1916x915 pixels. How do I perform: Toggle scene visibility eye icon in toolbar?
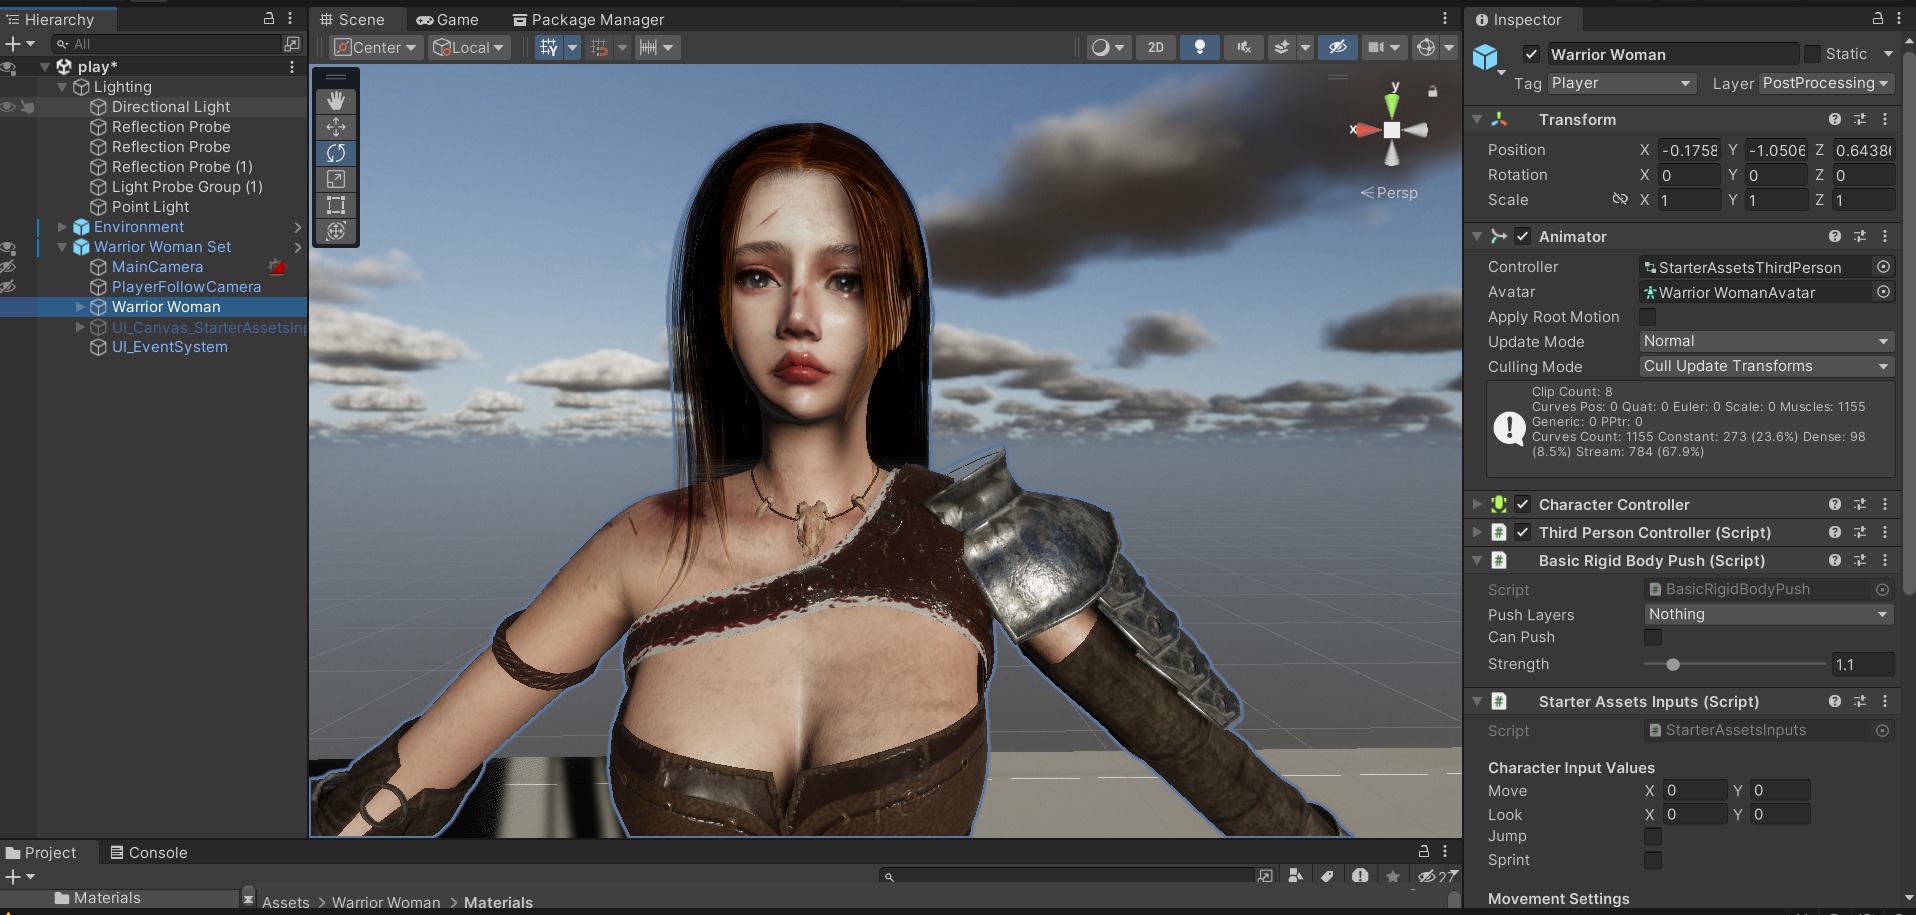(x=1337, y=47)
